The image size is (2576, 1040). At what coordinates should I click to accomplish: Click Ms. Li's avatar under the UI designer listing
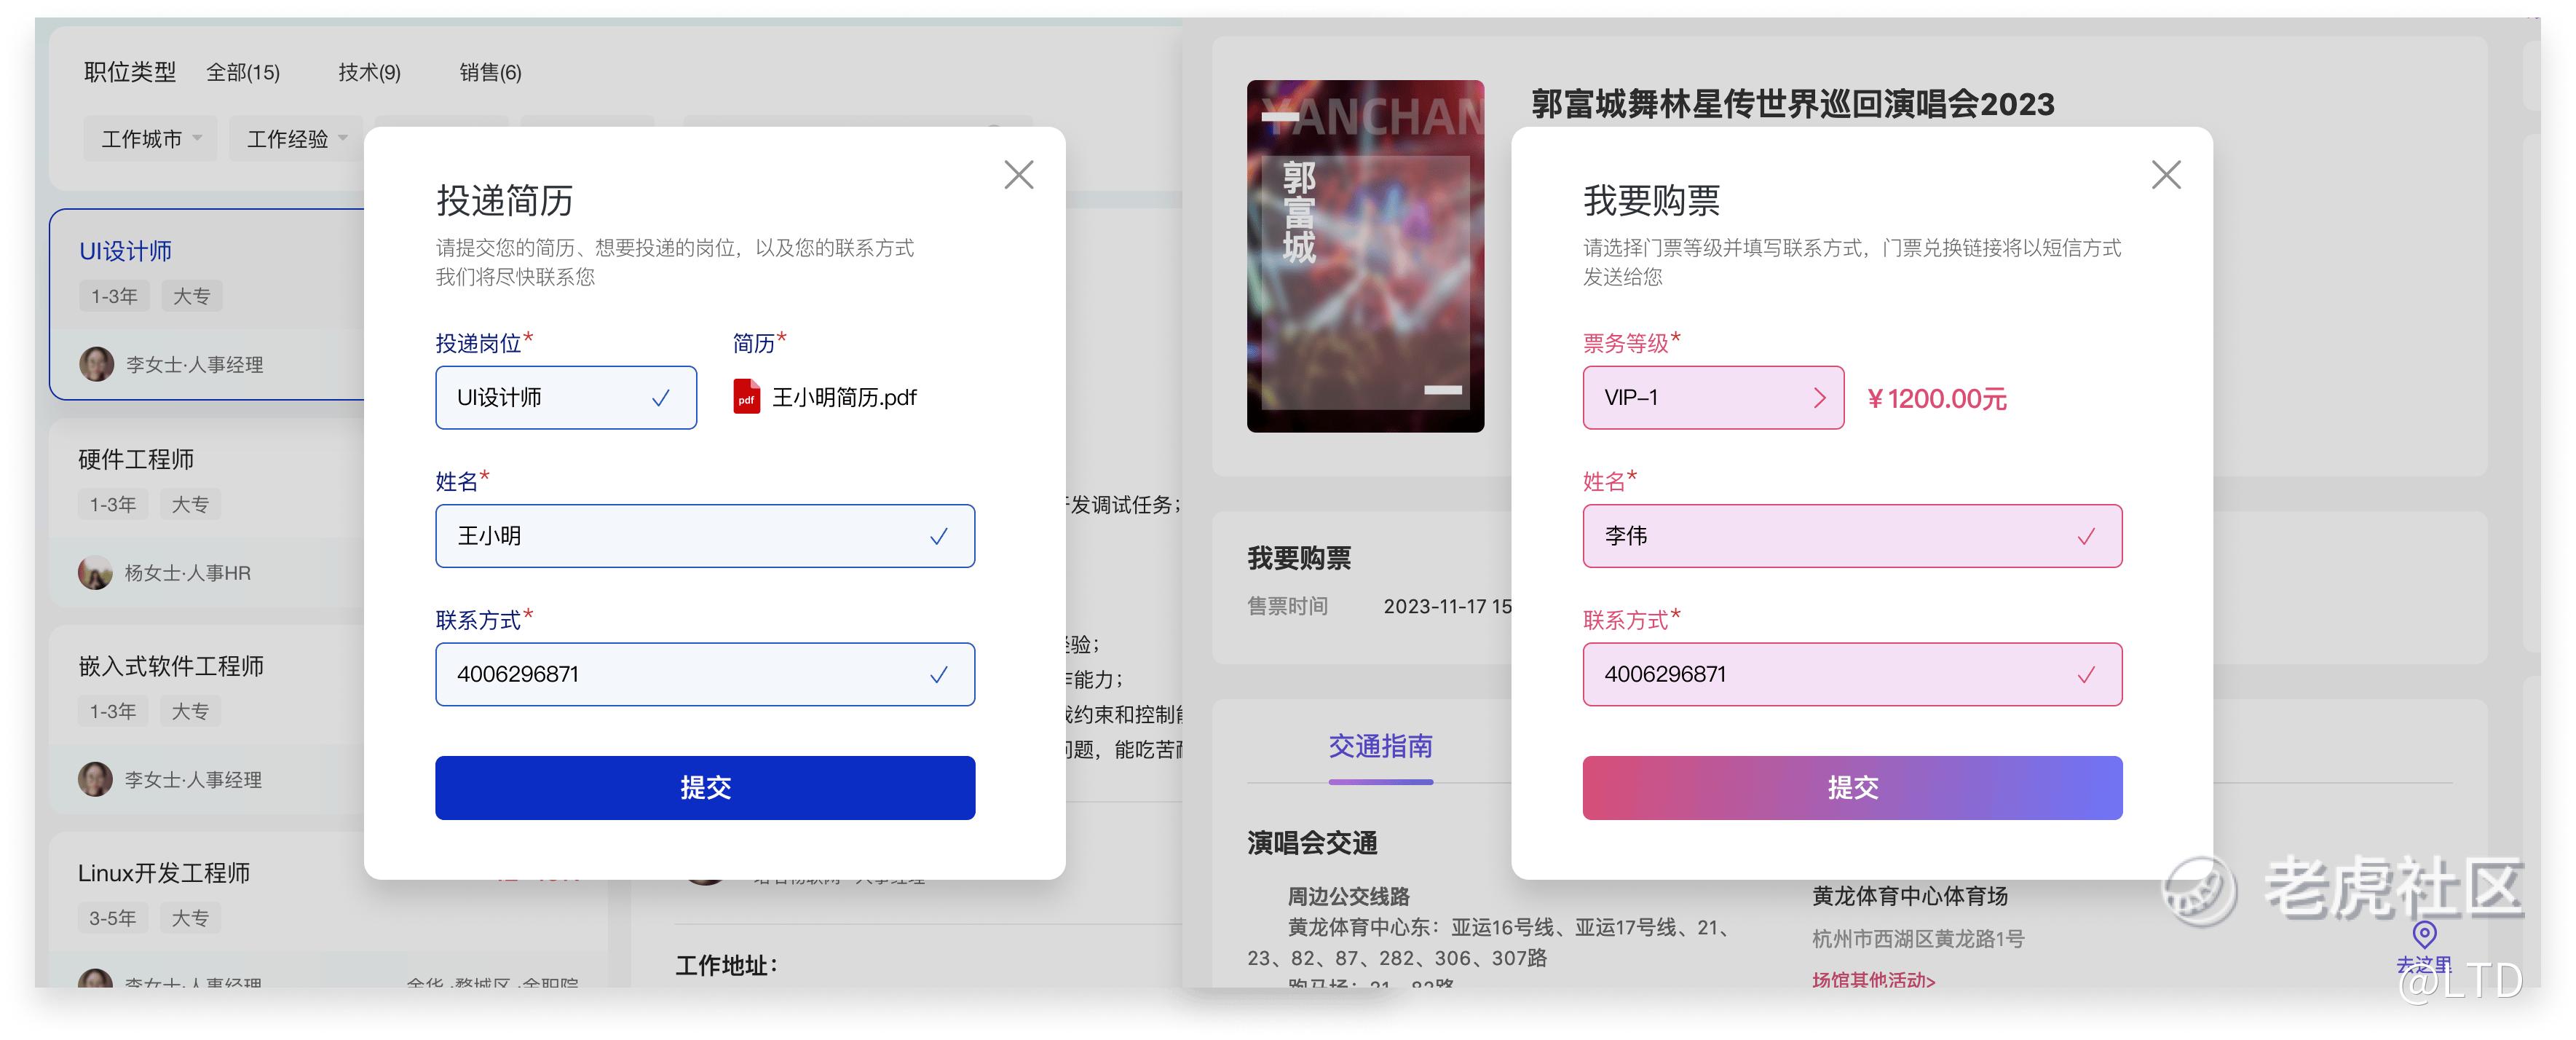[x=97, y=364]
